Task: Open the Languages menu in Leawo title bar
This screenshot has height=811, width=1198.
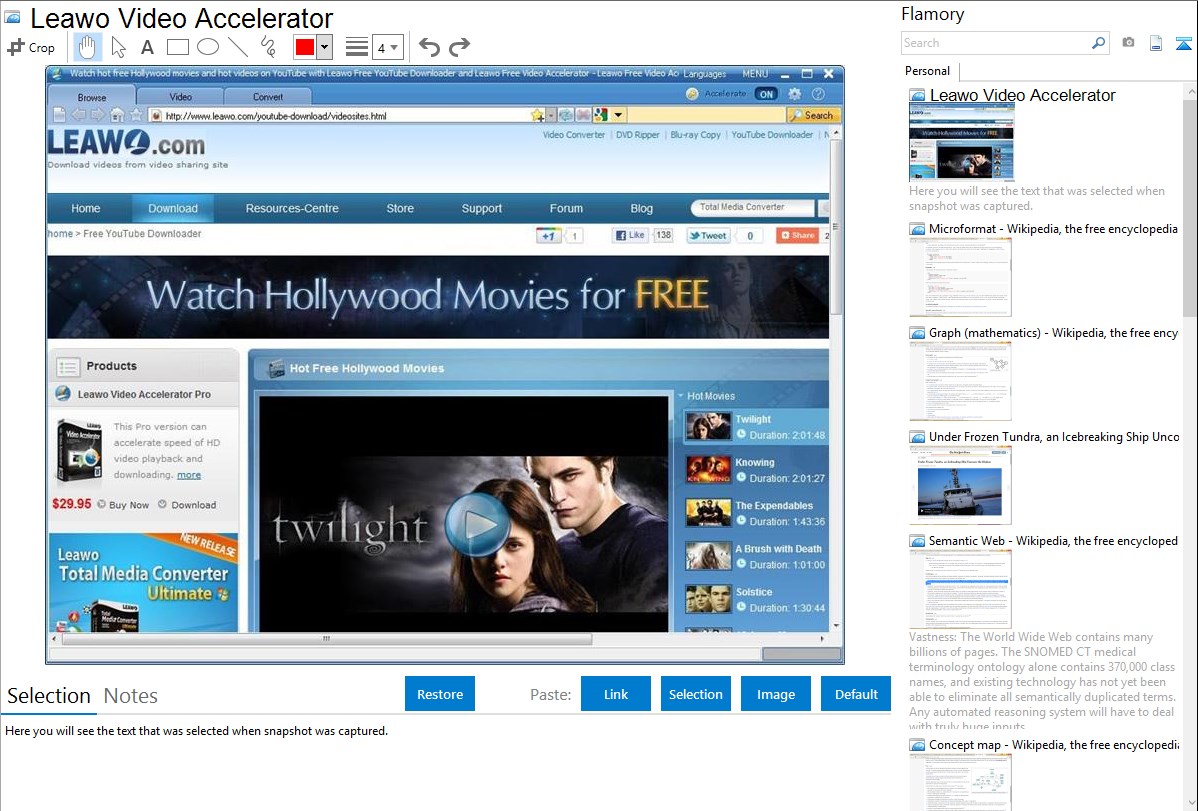Action: 704,74
